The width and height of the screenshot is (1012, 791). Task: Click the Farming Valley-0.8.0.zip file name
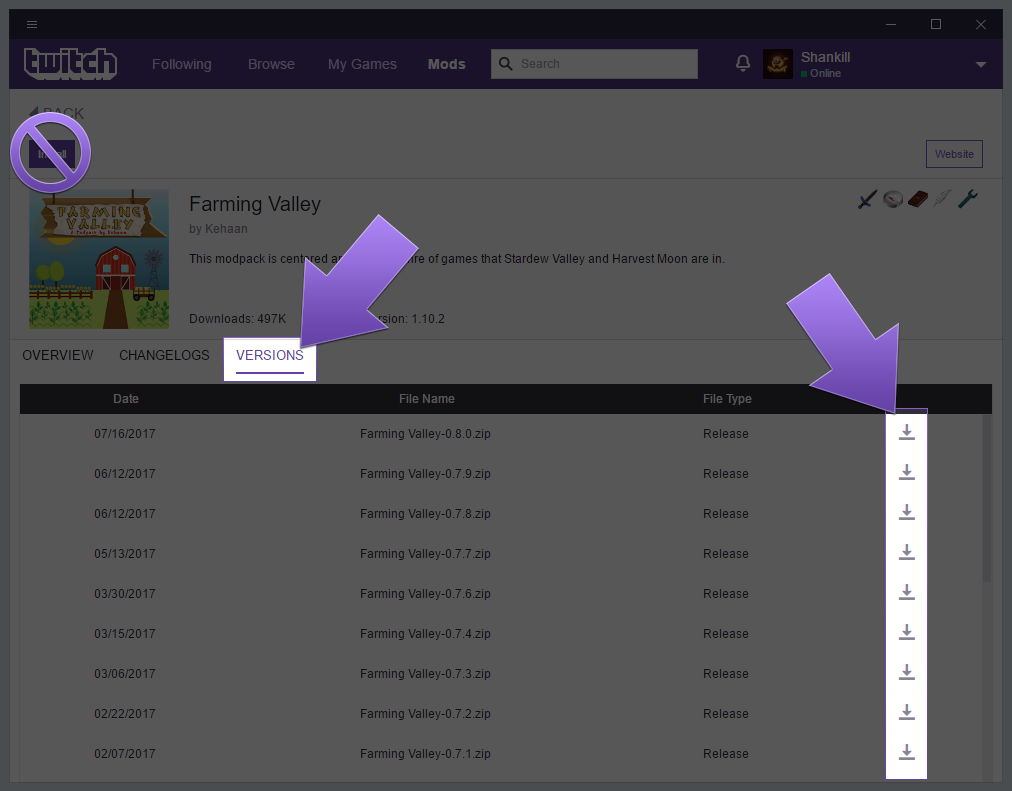point(425,434)
